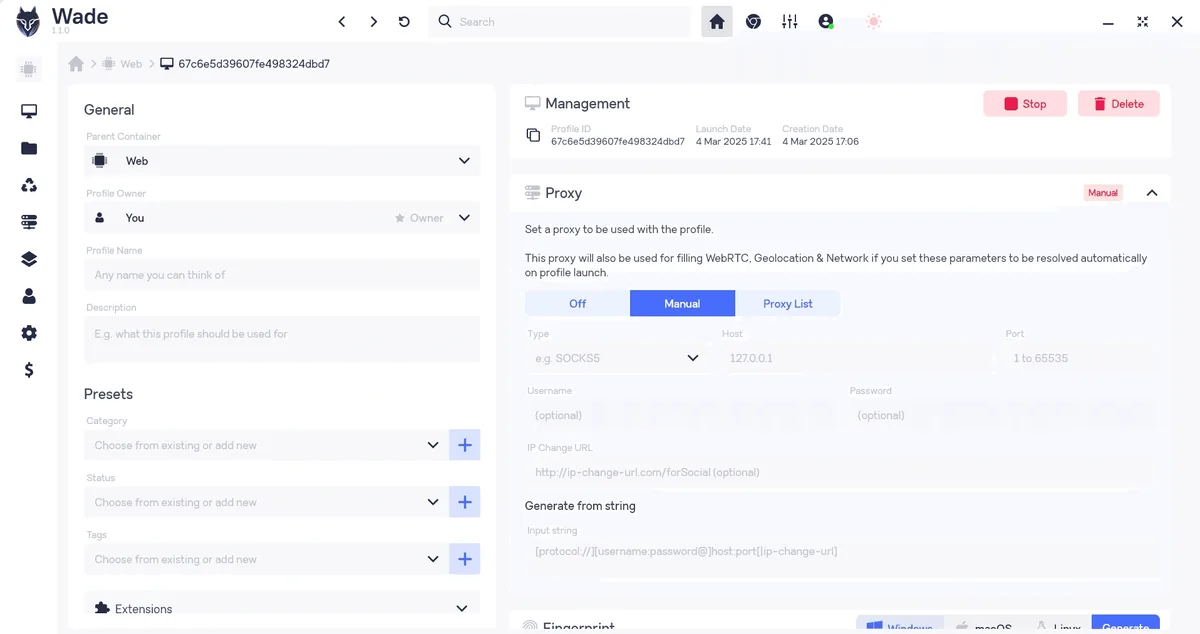Add a new Tag with plus button
The width and height of the screenshot is (1200, 634).
point(464,559)
